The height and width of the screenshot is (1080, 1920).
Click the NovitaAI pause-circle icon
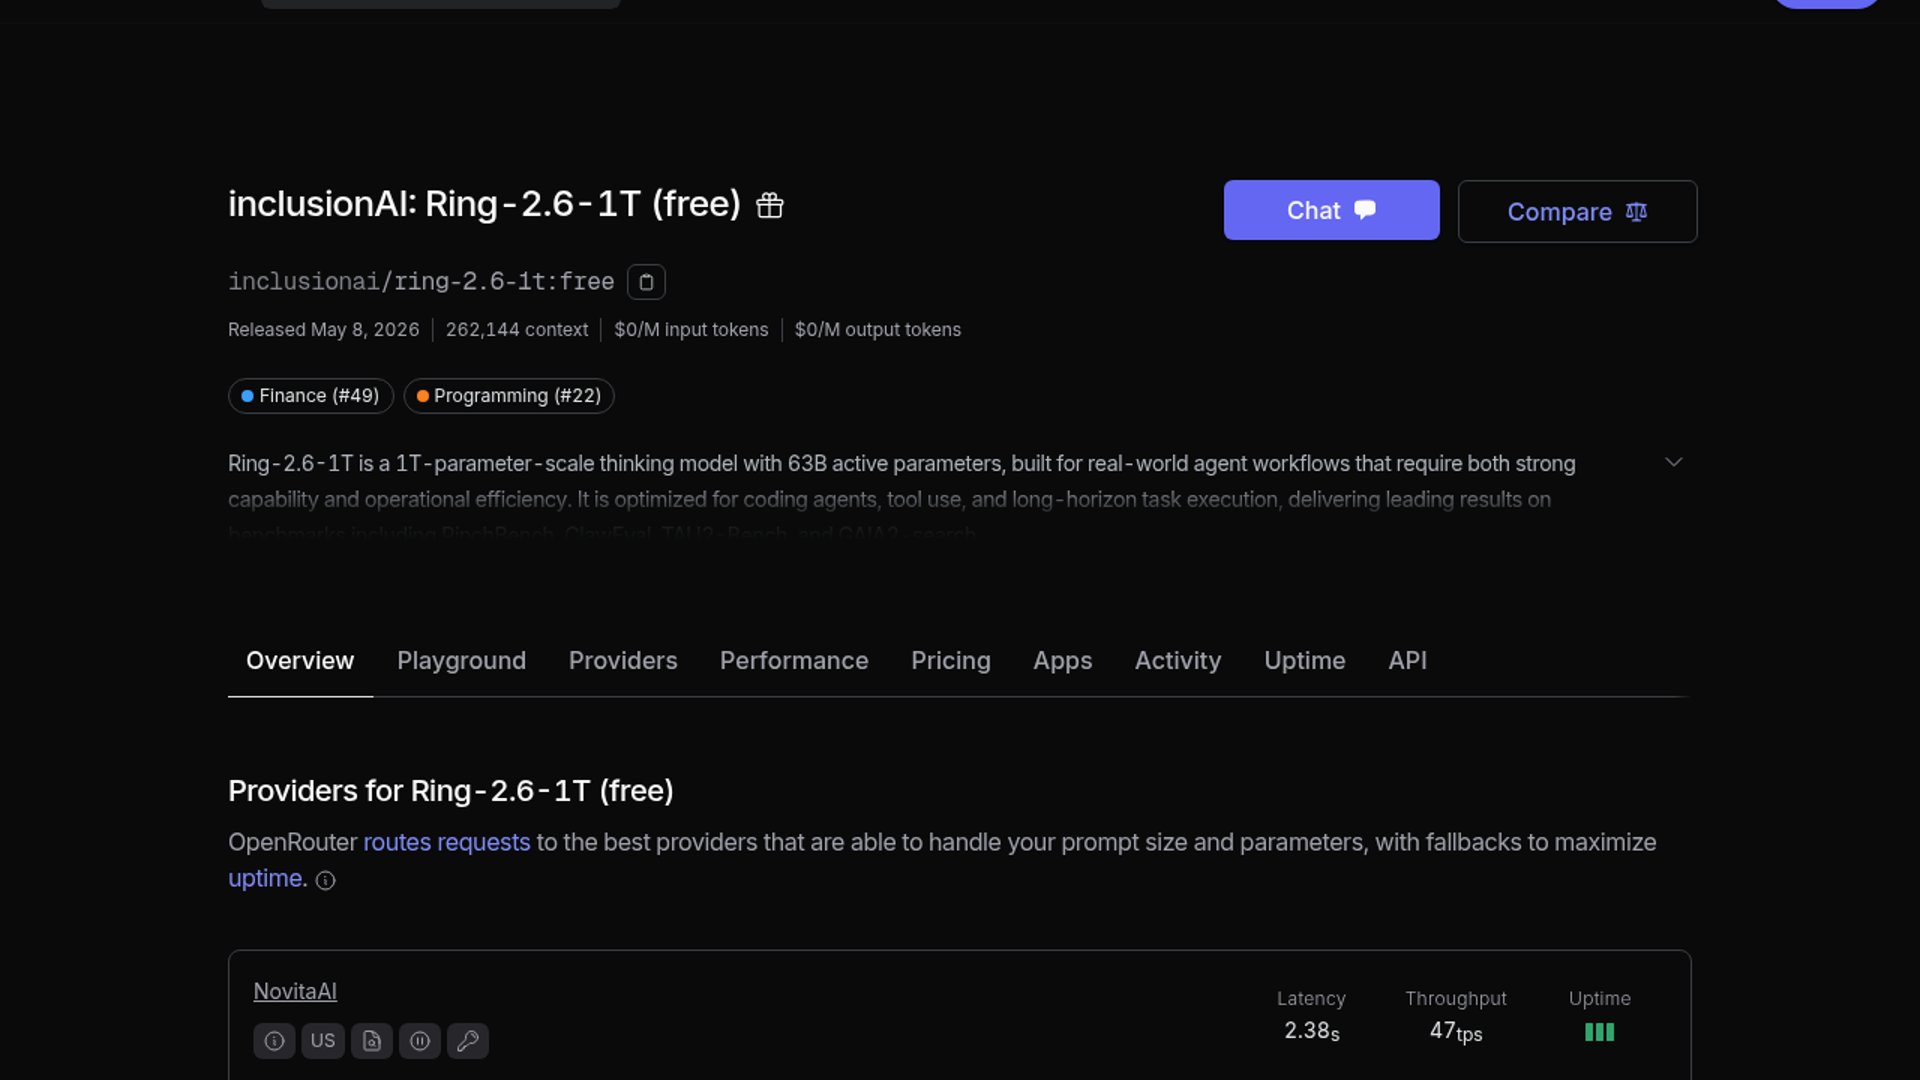coord(420,1041)
